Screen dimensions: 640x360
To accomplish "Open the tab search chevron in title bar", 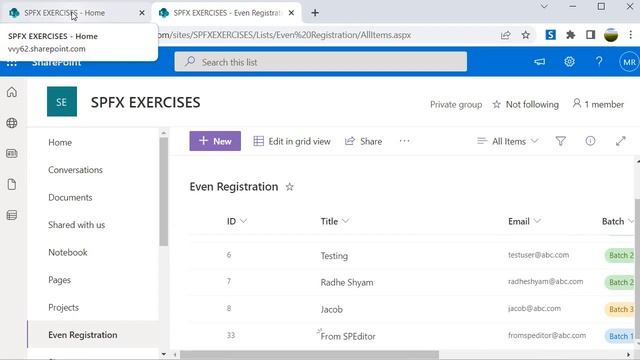I will click(x=544, y=7).
